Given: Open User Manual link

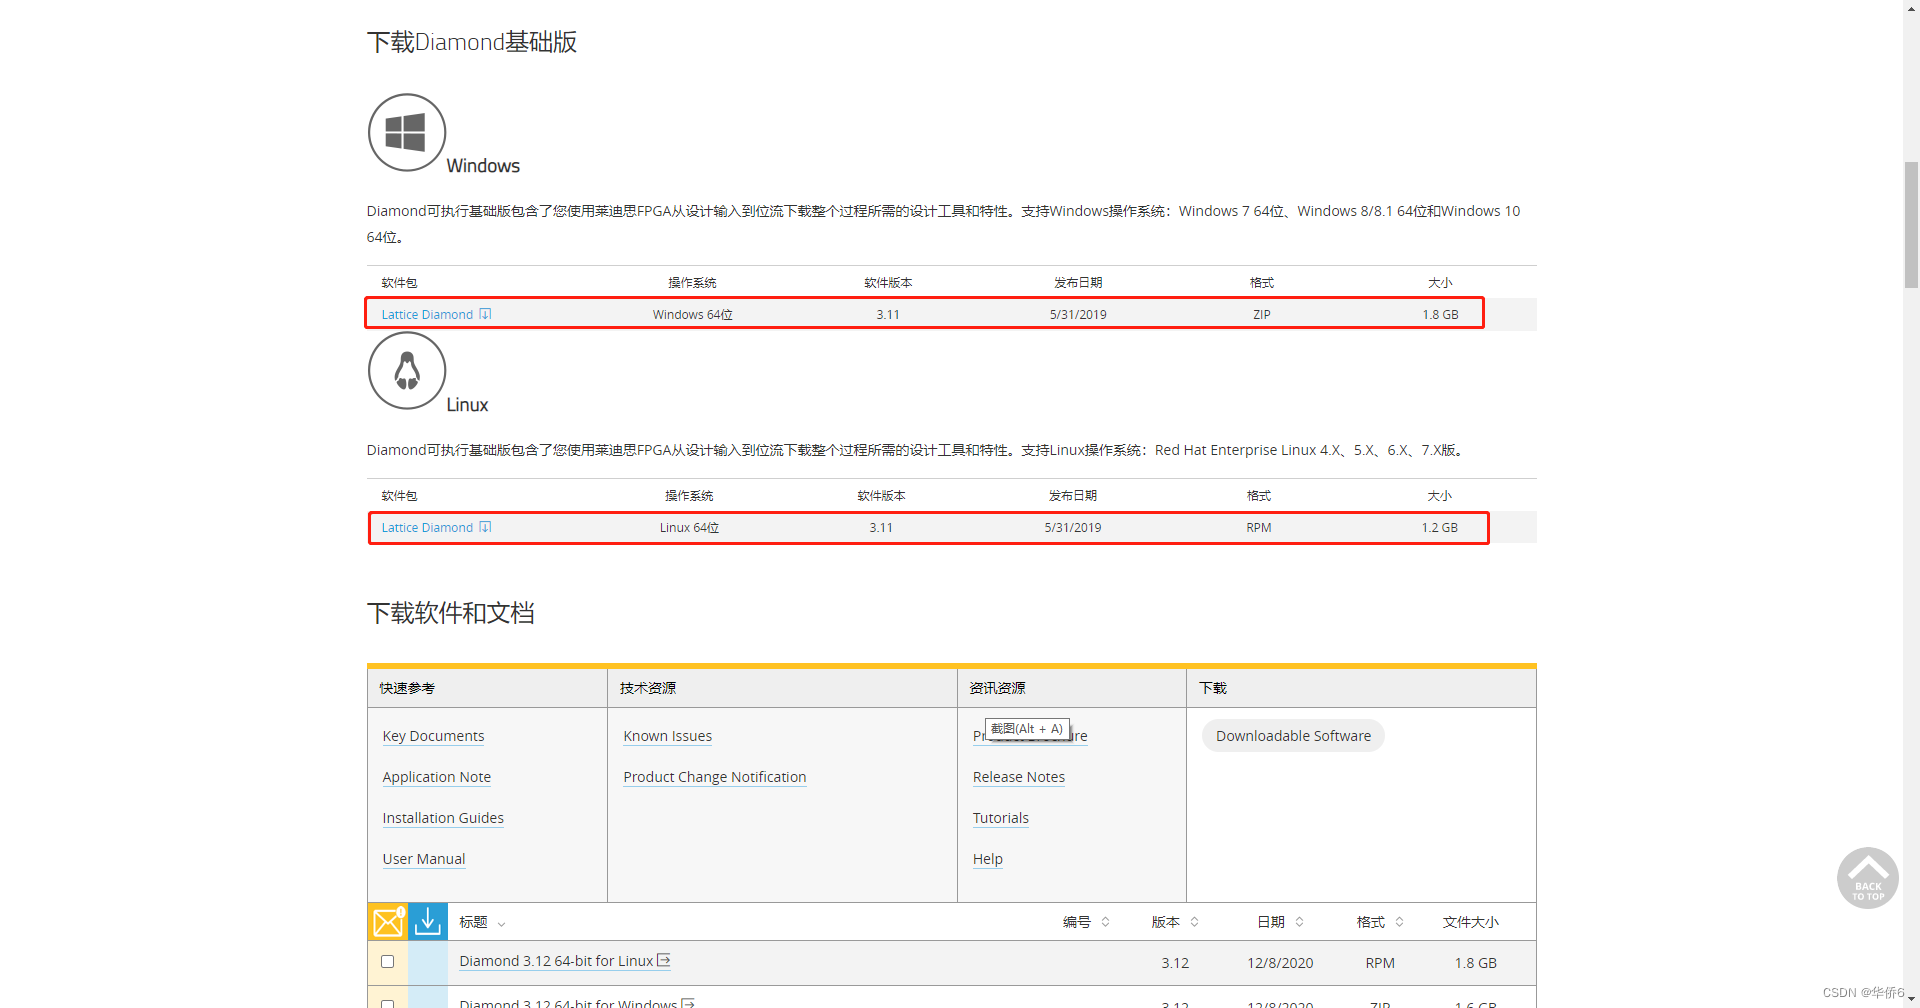Looking at the screenshot, I should (424, 859).
